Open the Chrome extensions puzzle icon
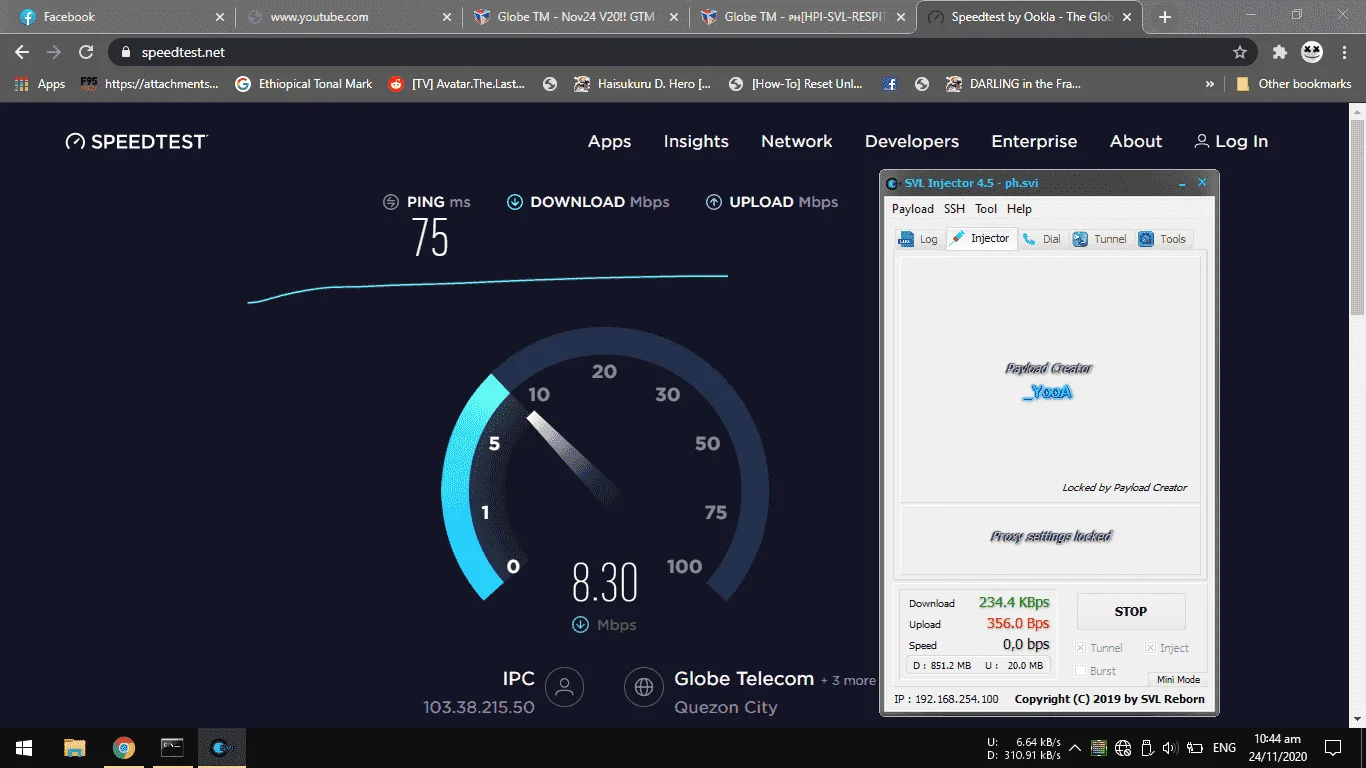This screenshot has height=768, width=1366. pos(1279,52)
